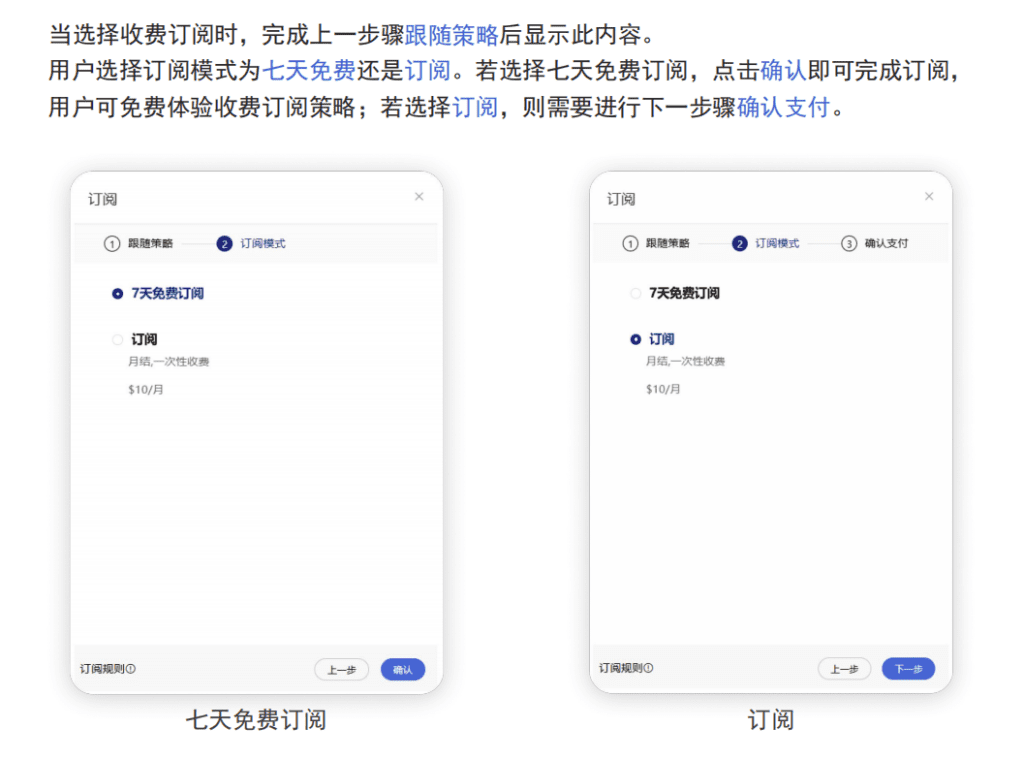Click 上一步 button in the left dialog
The height and width of the screenshot is (759, 1024).
[341, 670]
